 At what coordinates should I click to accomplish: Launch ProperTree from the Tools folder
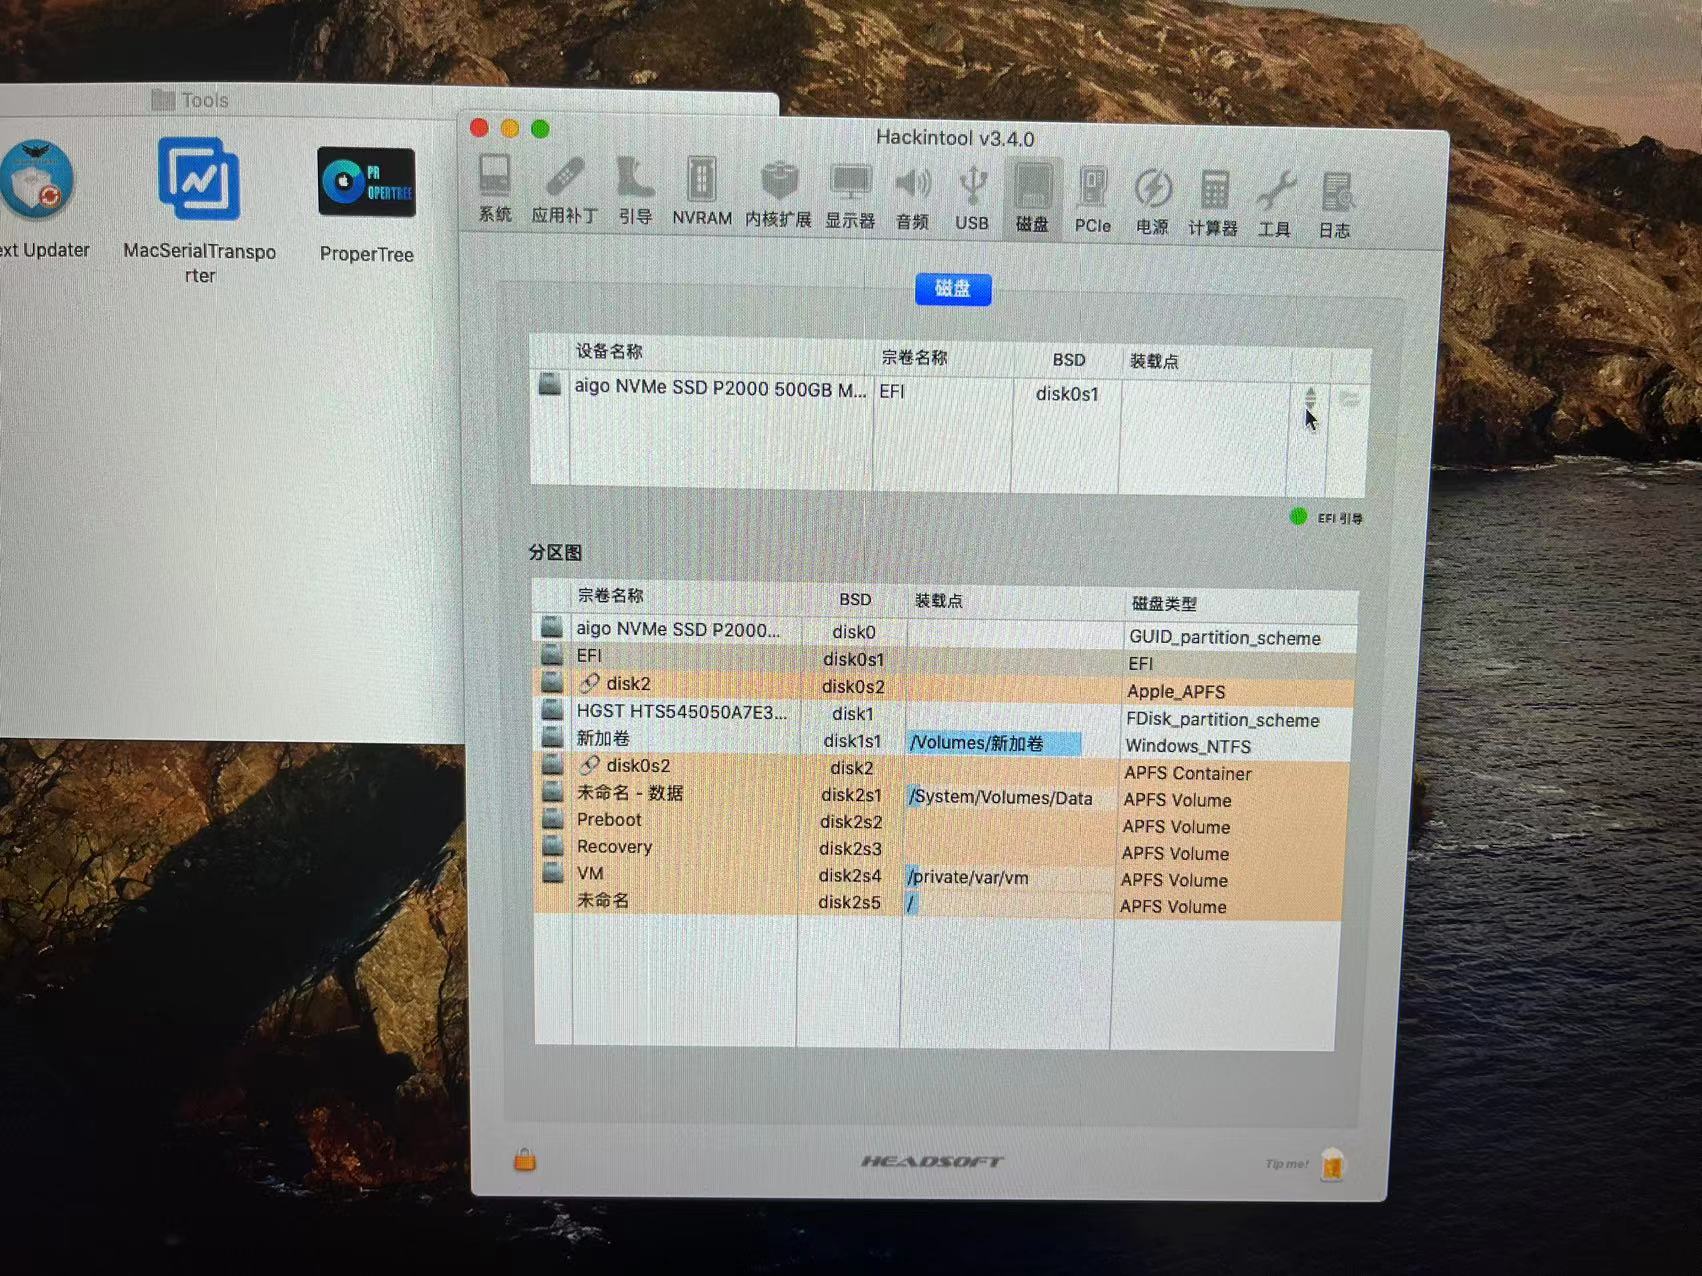click(365, 183)
